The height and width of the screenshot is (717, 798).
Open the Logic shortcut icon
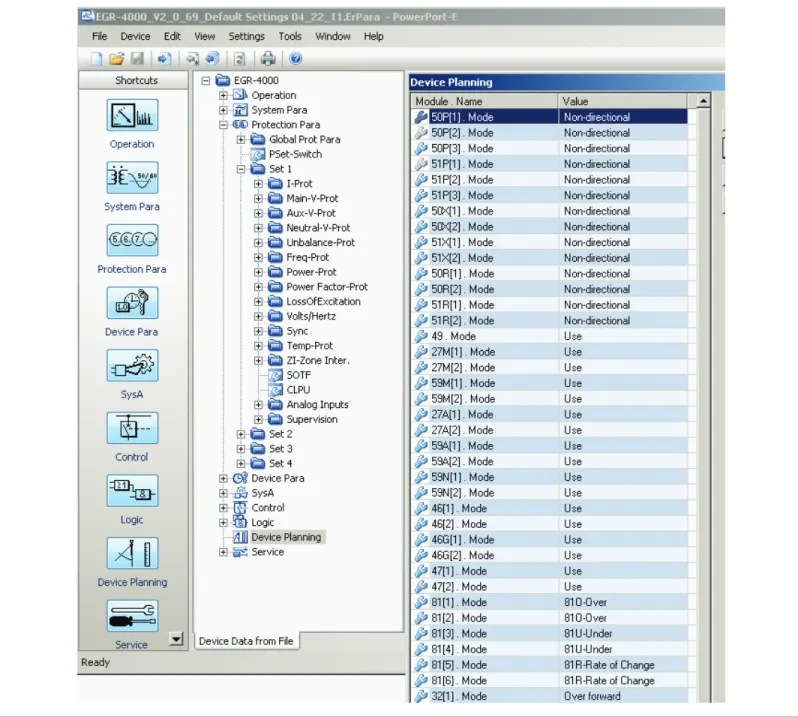click(132, 491)
